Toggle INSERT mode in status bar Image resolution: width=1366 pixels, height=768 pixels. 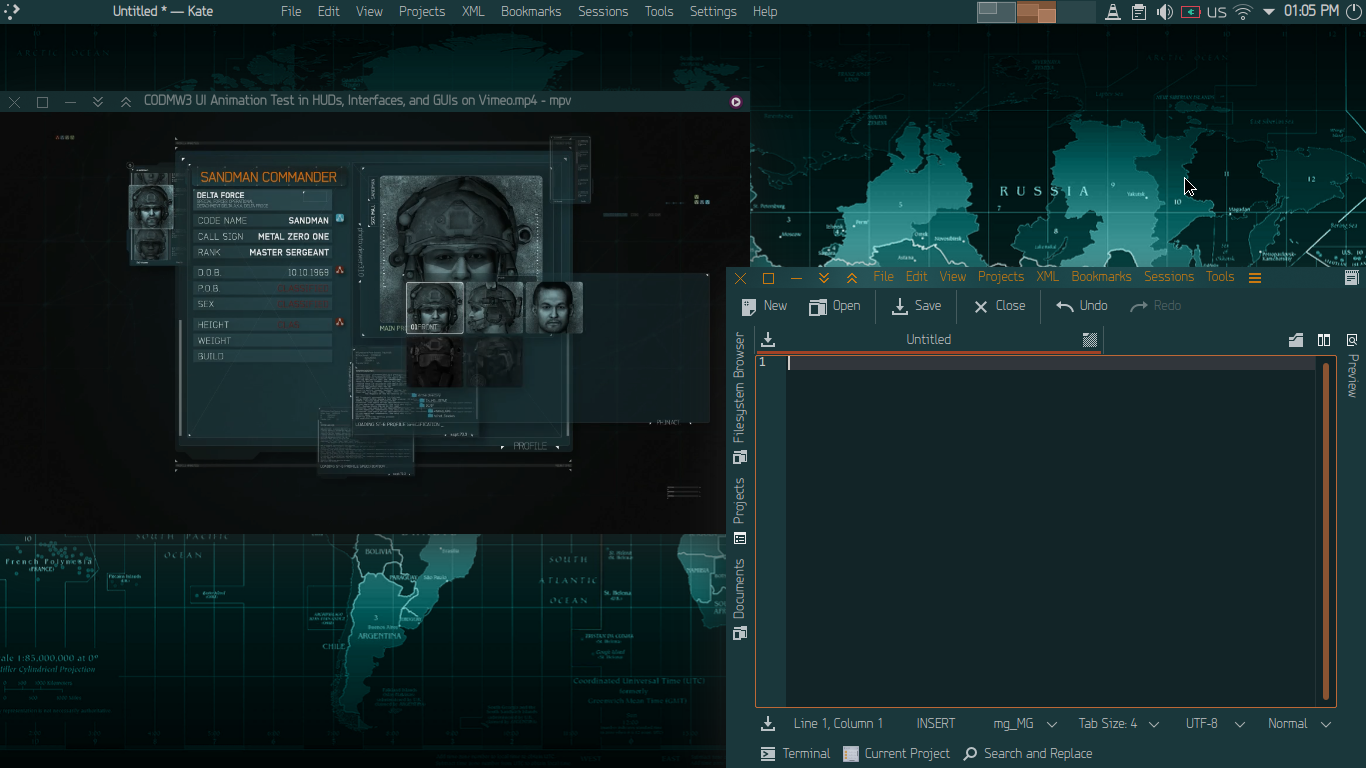tap(936, 724)
